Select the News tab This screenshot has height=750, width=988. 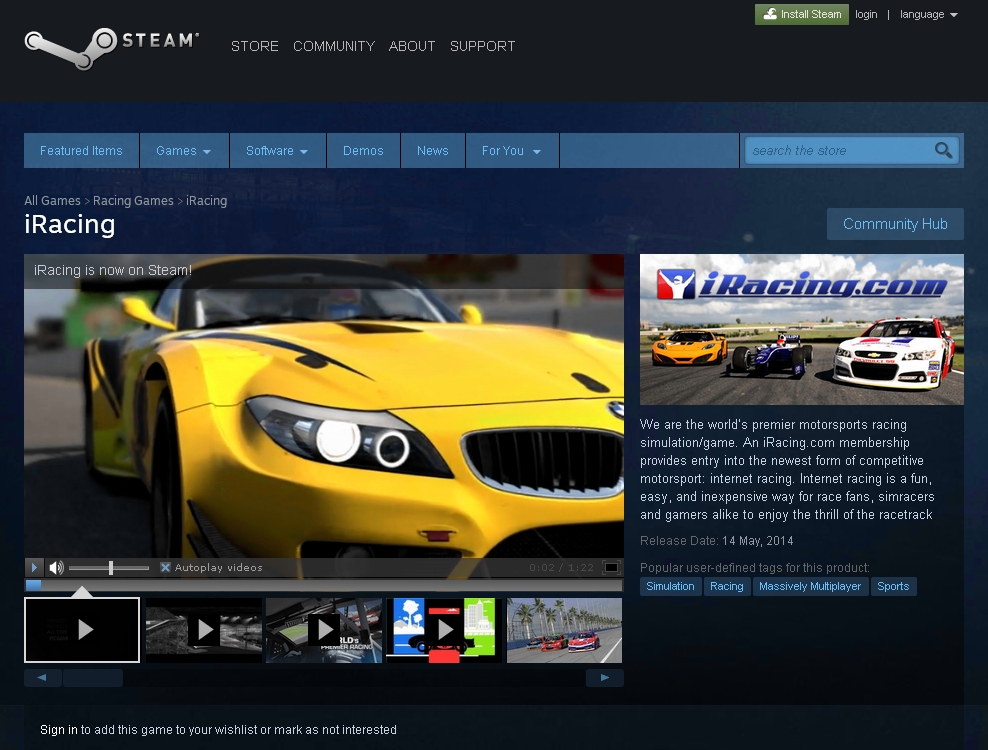pos(432,151)
